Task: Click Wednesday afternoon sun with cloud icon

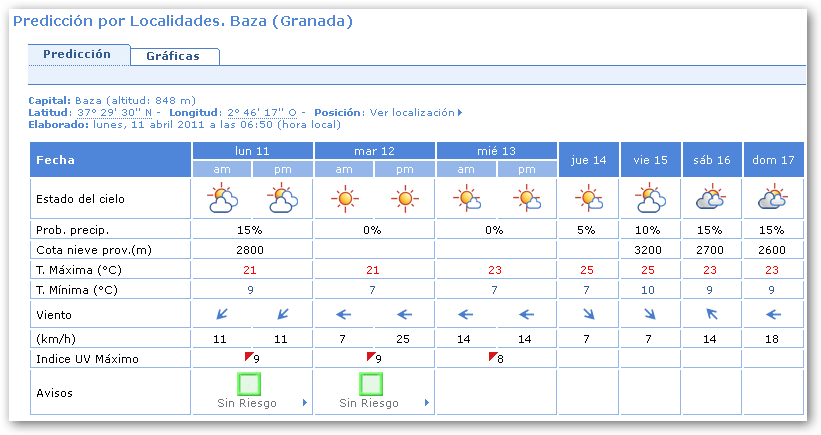Action: coord(526,199)
